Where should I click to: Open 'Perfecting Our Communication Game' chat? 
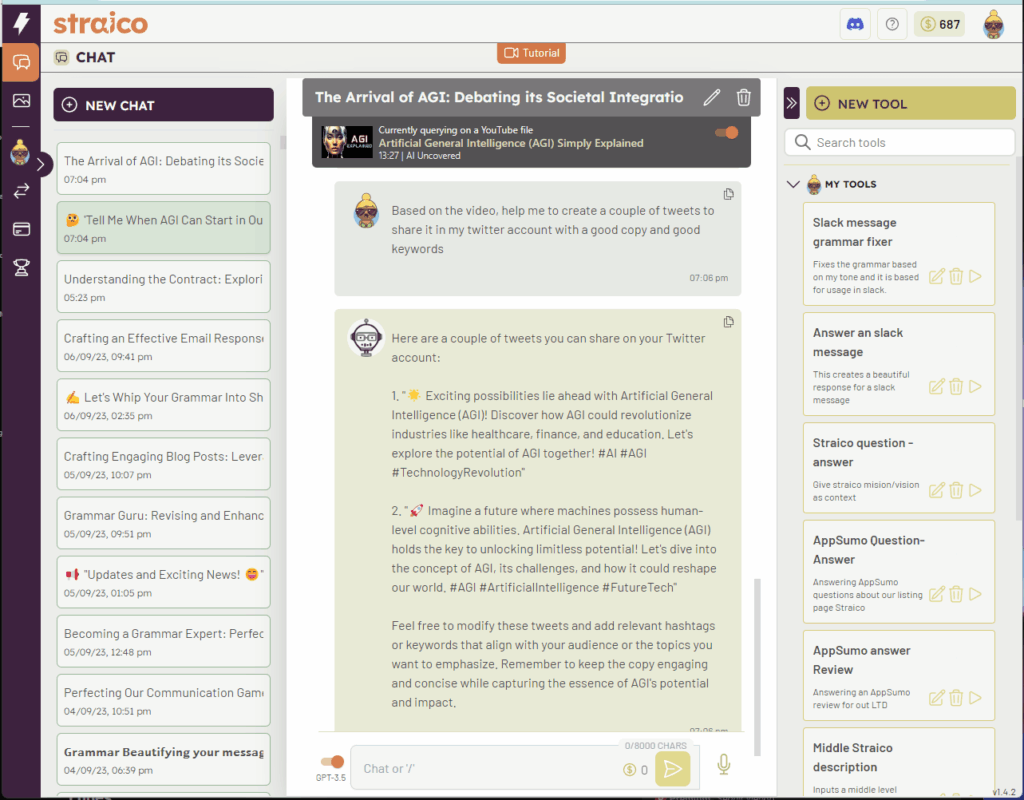click(x=163, y=701)
